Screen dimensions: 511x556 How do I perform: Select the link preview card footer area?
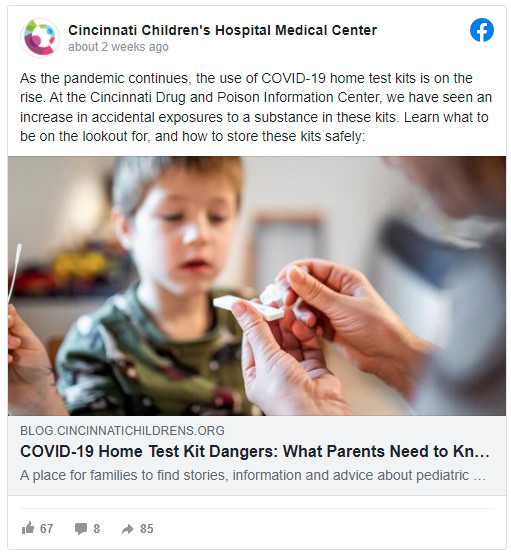click(x=257, y=455)
